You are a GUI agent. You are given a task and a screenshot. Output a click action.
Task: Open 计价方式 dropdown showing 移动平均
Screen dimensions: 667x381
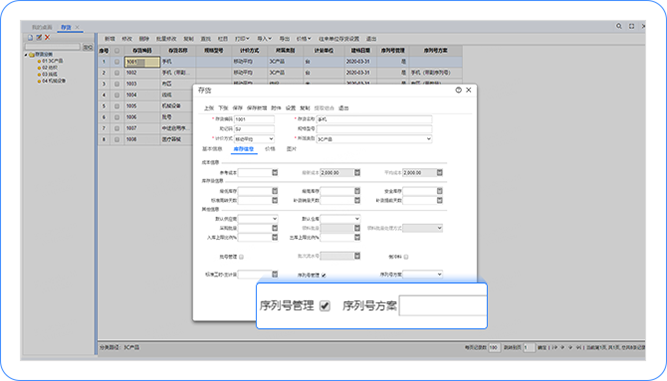(x=254, y=139)
